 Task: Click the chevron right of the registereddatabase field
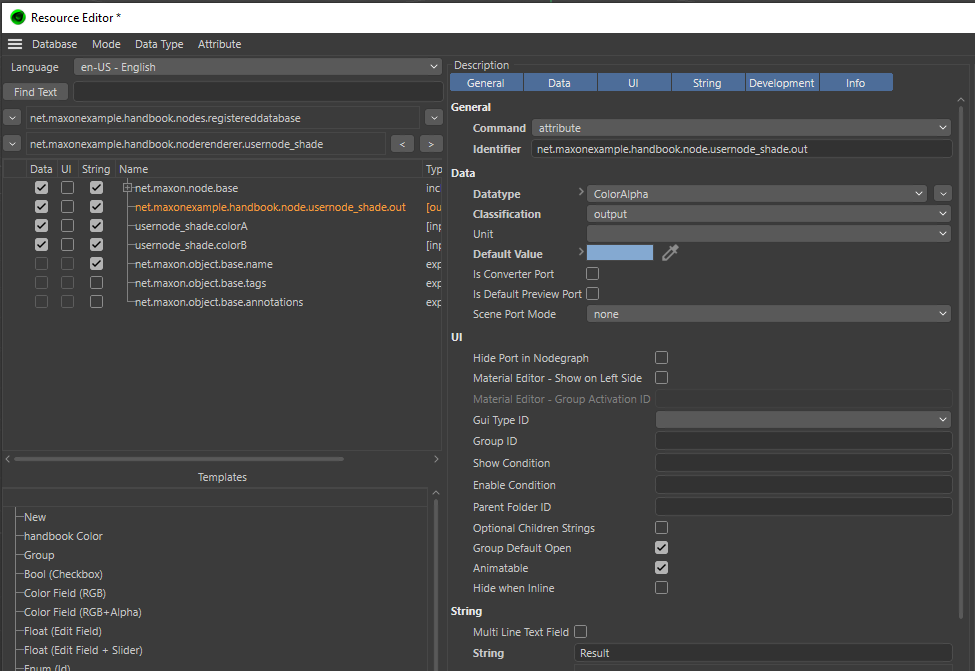pos(432,118)
